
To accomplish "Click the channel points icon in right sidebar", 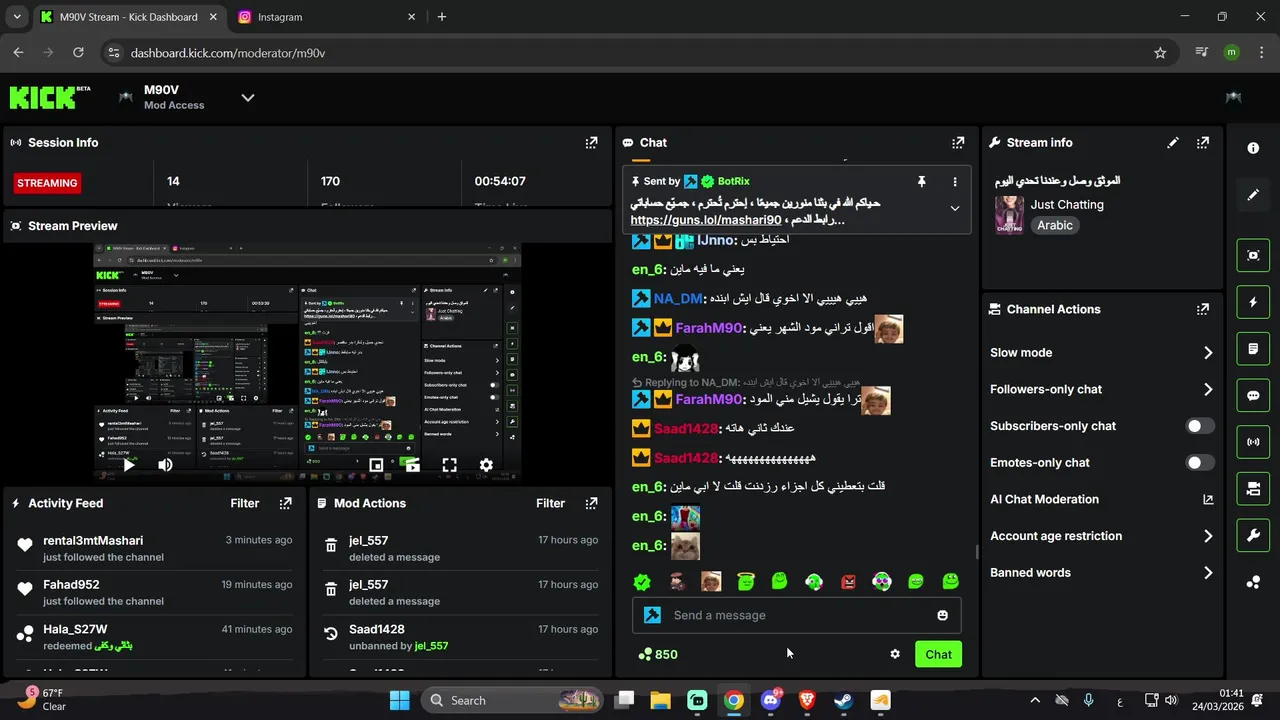I will [x=1253, y=583].
